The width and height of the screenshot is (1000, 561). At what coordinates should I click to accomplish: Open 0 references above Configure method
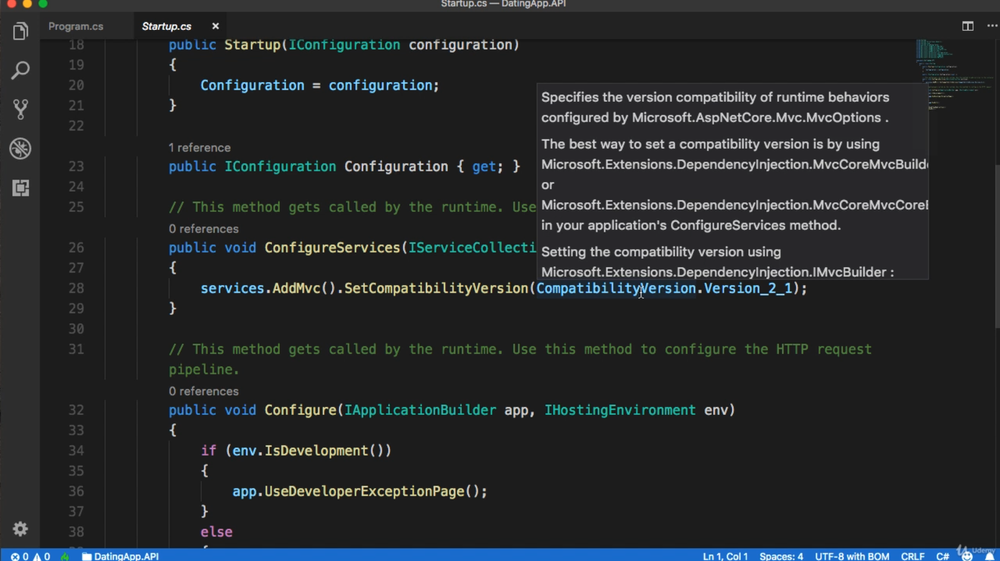[203, 391]
